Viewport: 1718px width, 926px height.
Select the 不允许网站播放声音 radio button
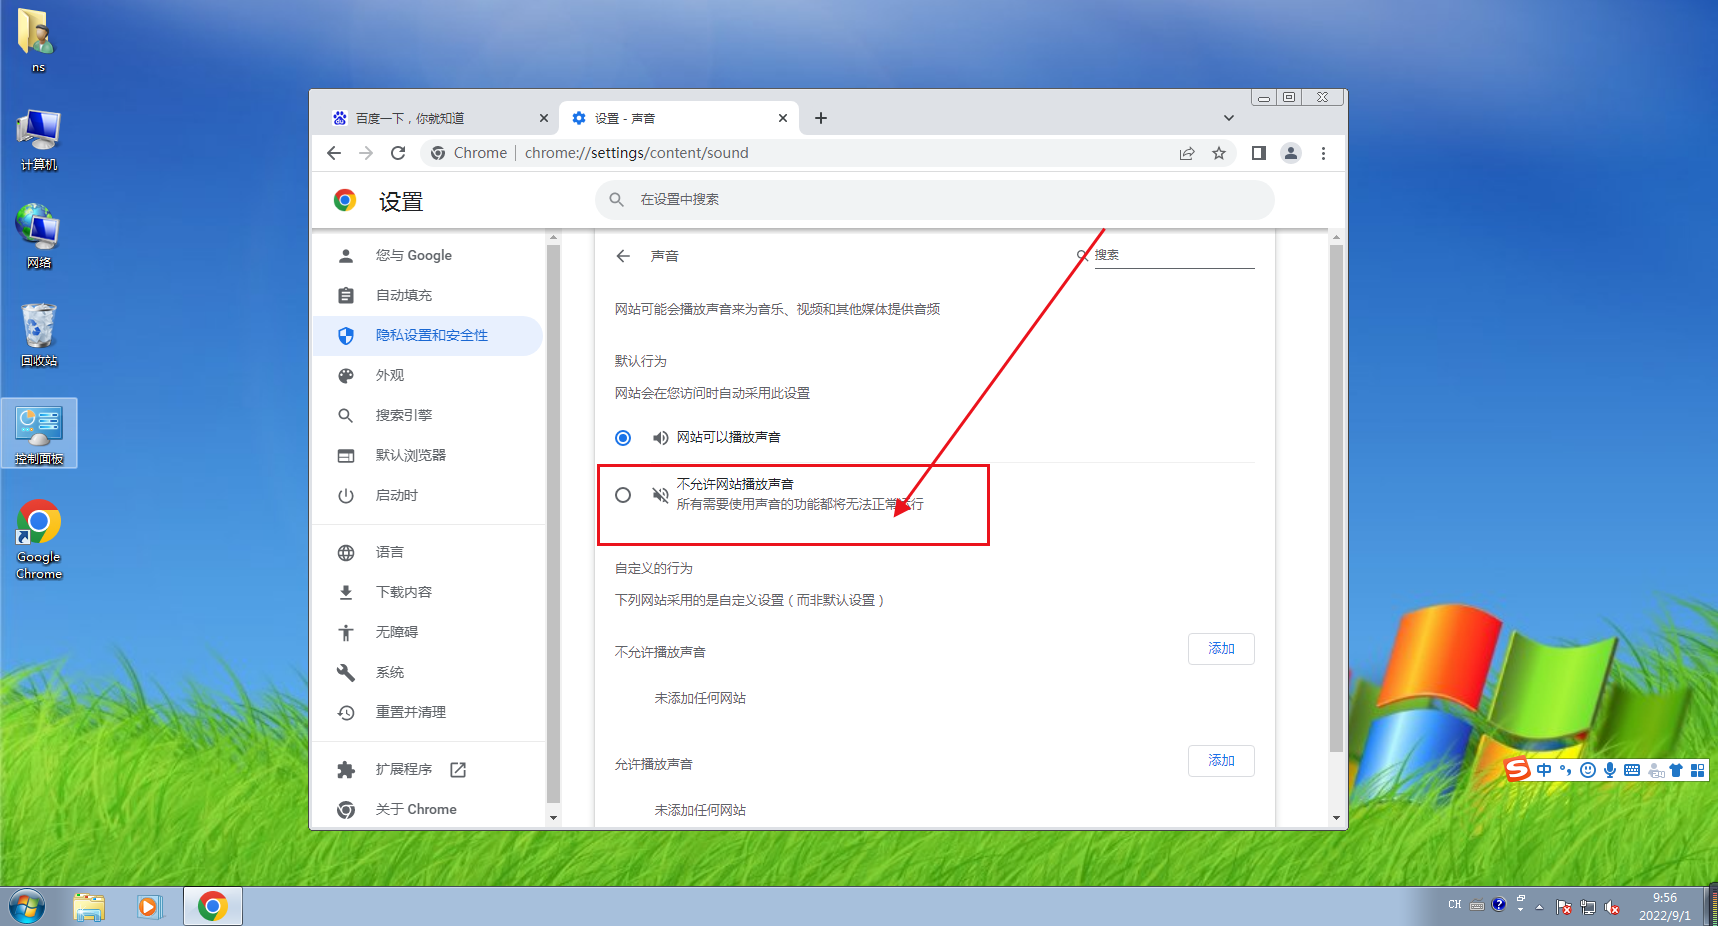pos(623,495)
